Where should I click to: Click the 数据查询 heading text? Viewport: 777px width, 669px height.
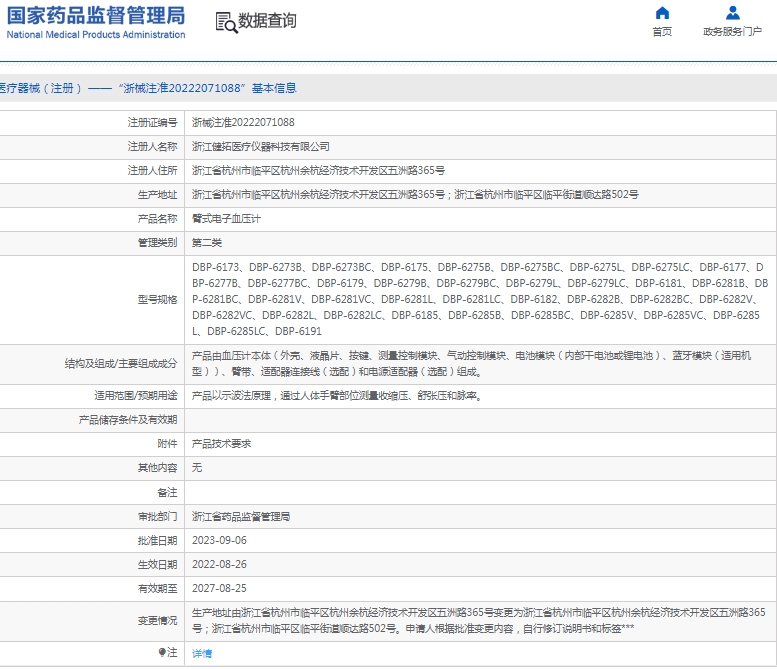268,21
